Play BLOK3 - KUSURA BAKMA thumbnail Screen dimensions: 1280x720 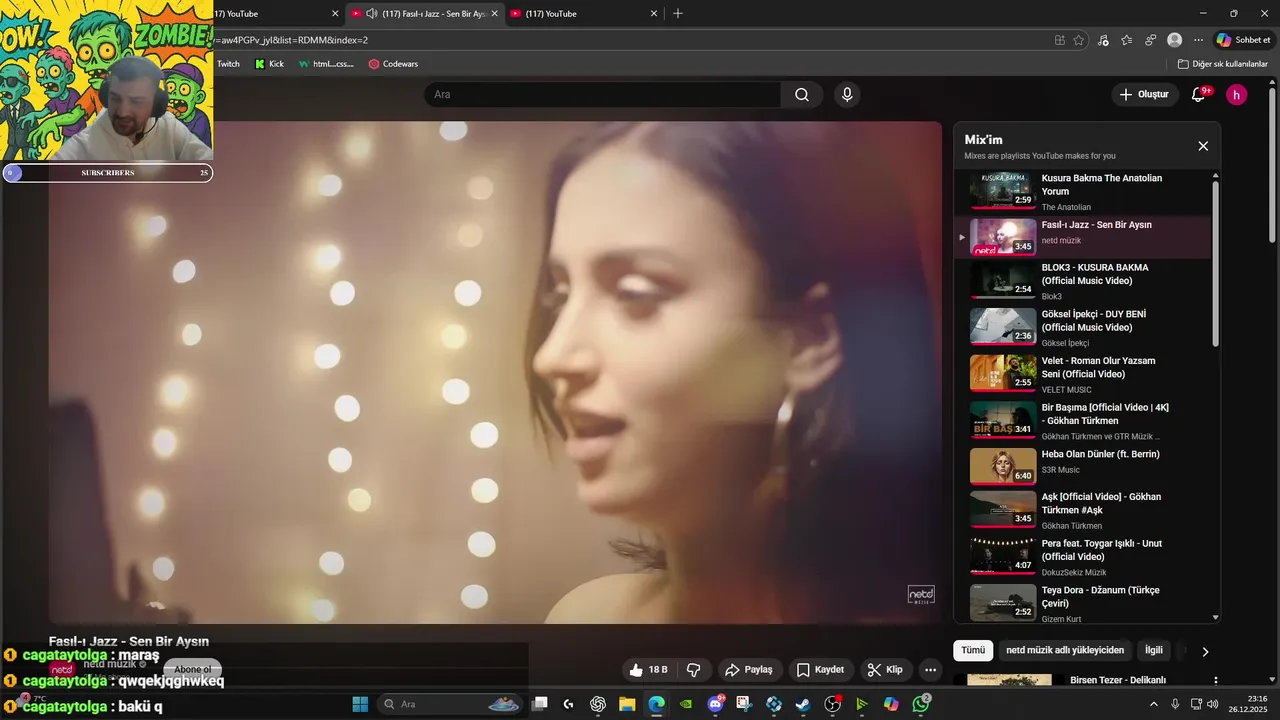coord(1003,280)
